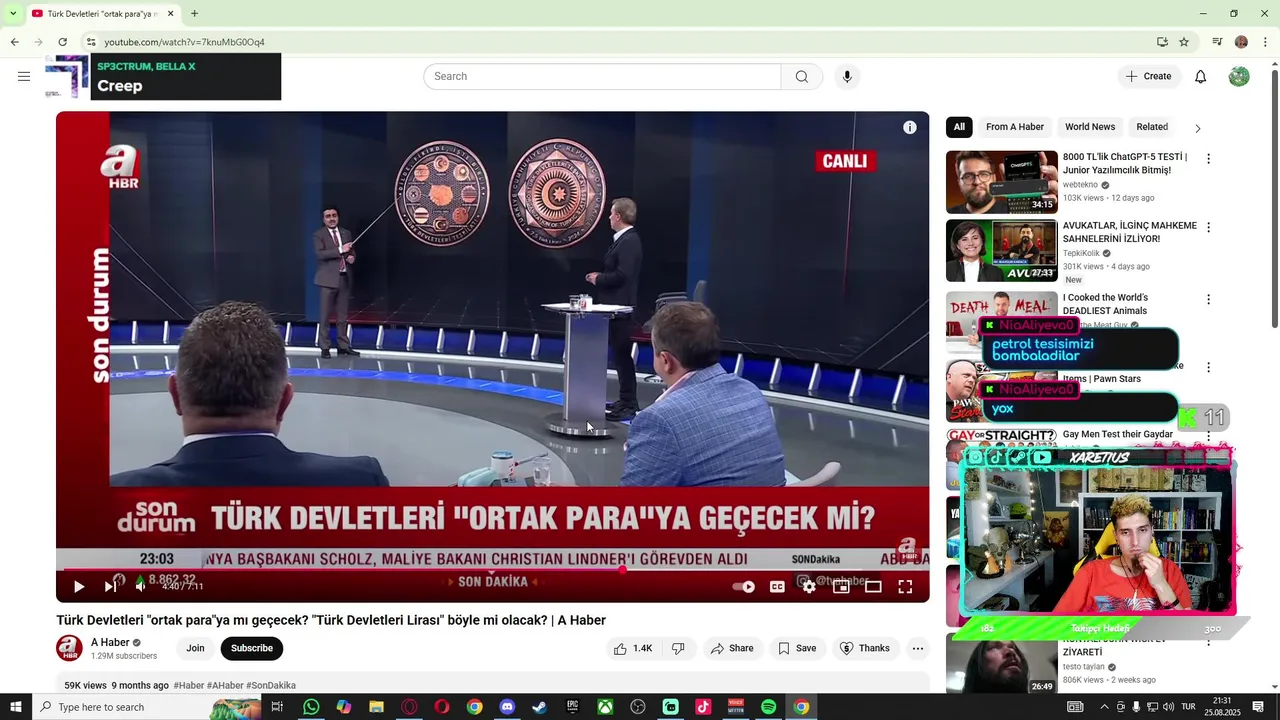1280x720 pixels.
Task: Click the Thanks button
Action: tap(865, 648)
